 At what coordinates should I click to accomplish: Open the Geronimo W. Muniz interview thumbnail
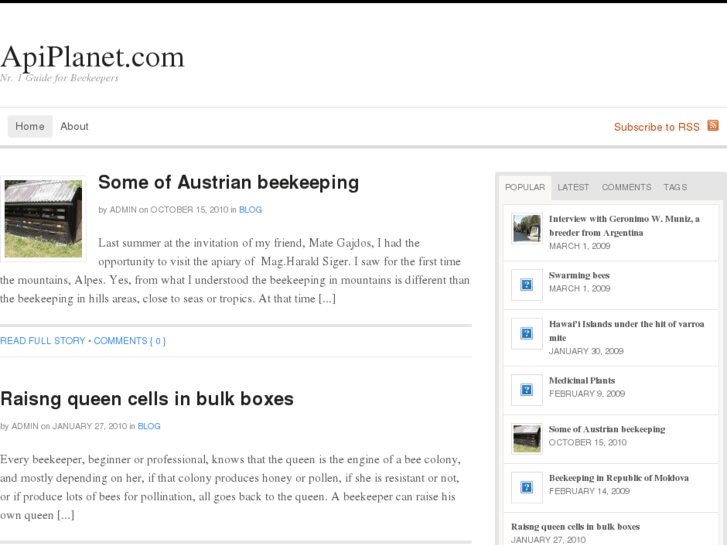coord(527,228)
